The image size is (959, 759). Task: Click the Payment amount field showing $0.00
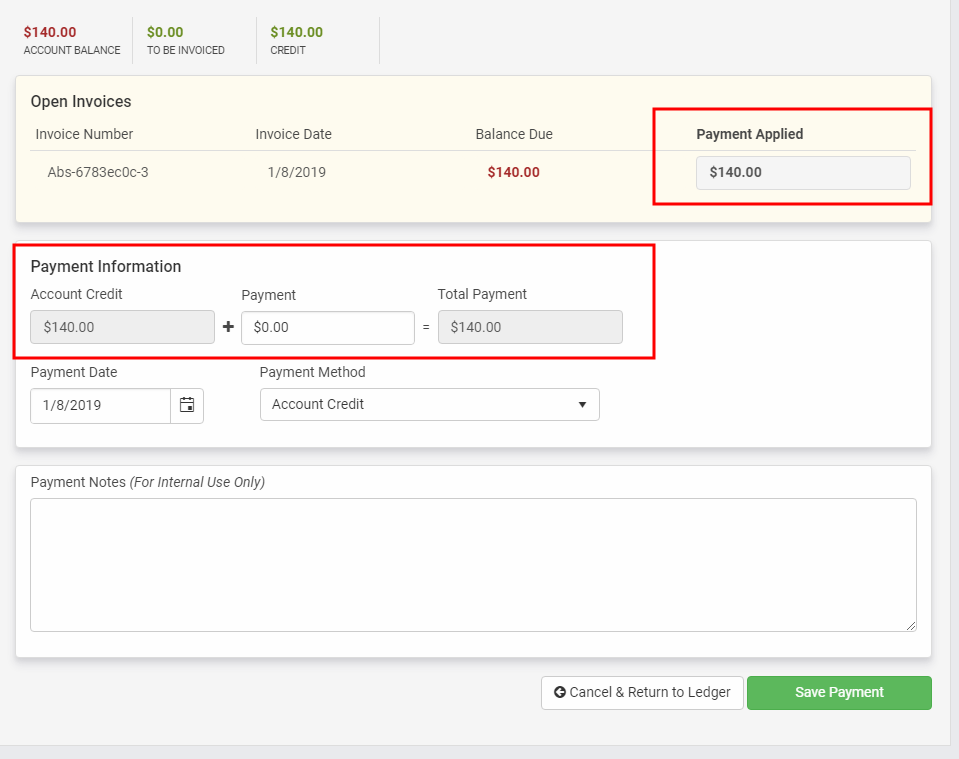click(x=327, y=327)
